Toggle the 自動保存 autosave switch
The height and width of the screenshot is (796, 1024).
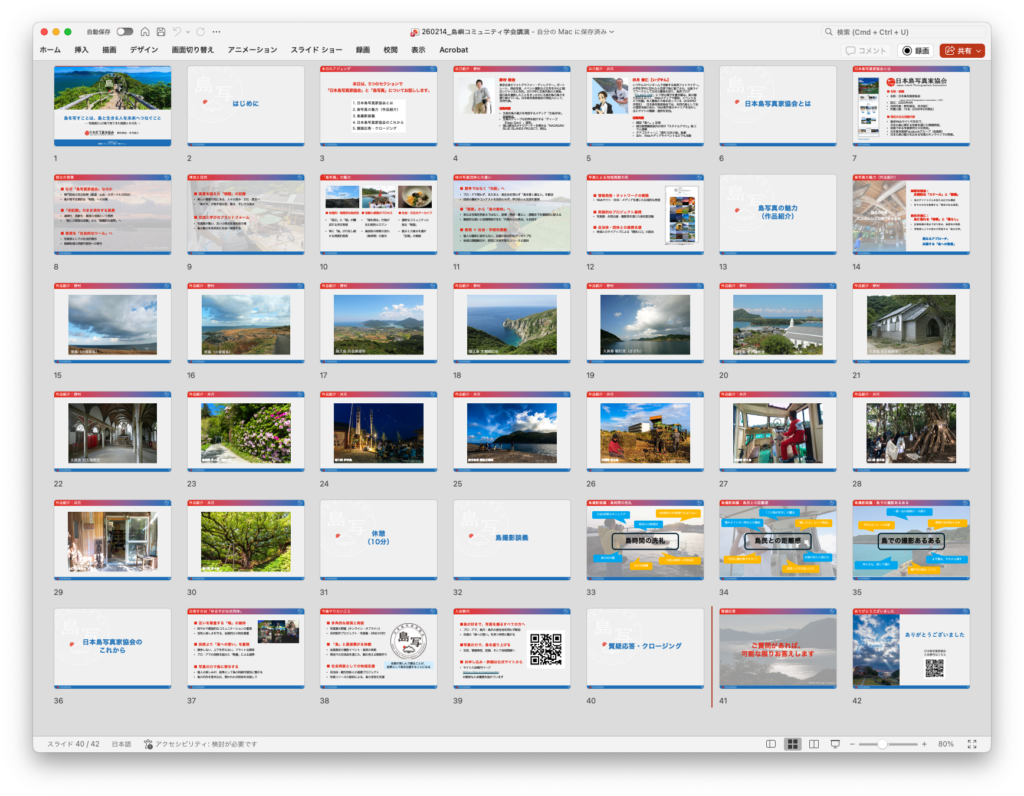125,32
